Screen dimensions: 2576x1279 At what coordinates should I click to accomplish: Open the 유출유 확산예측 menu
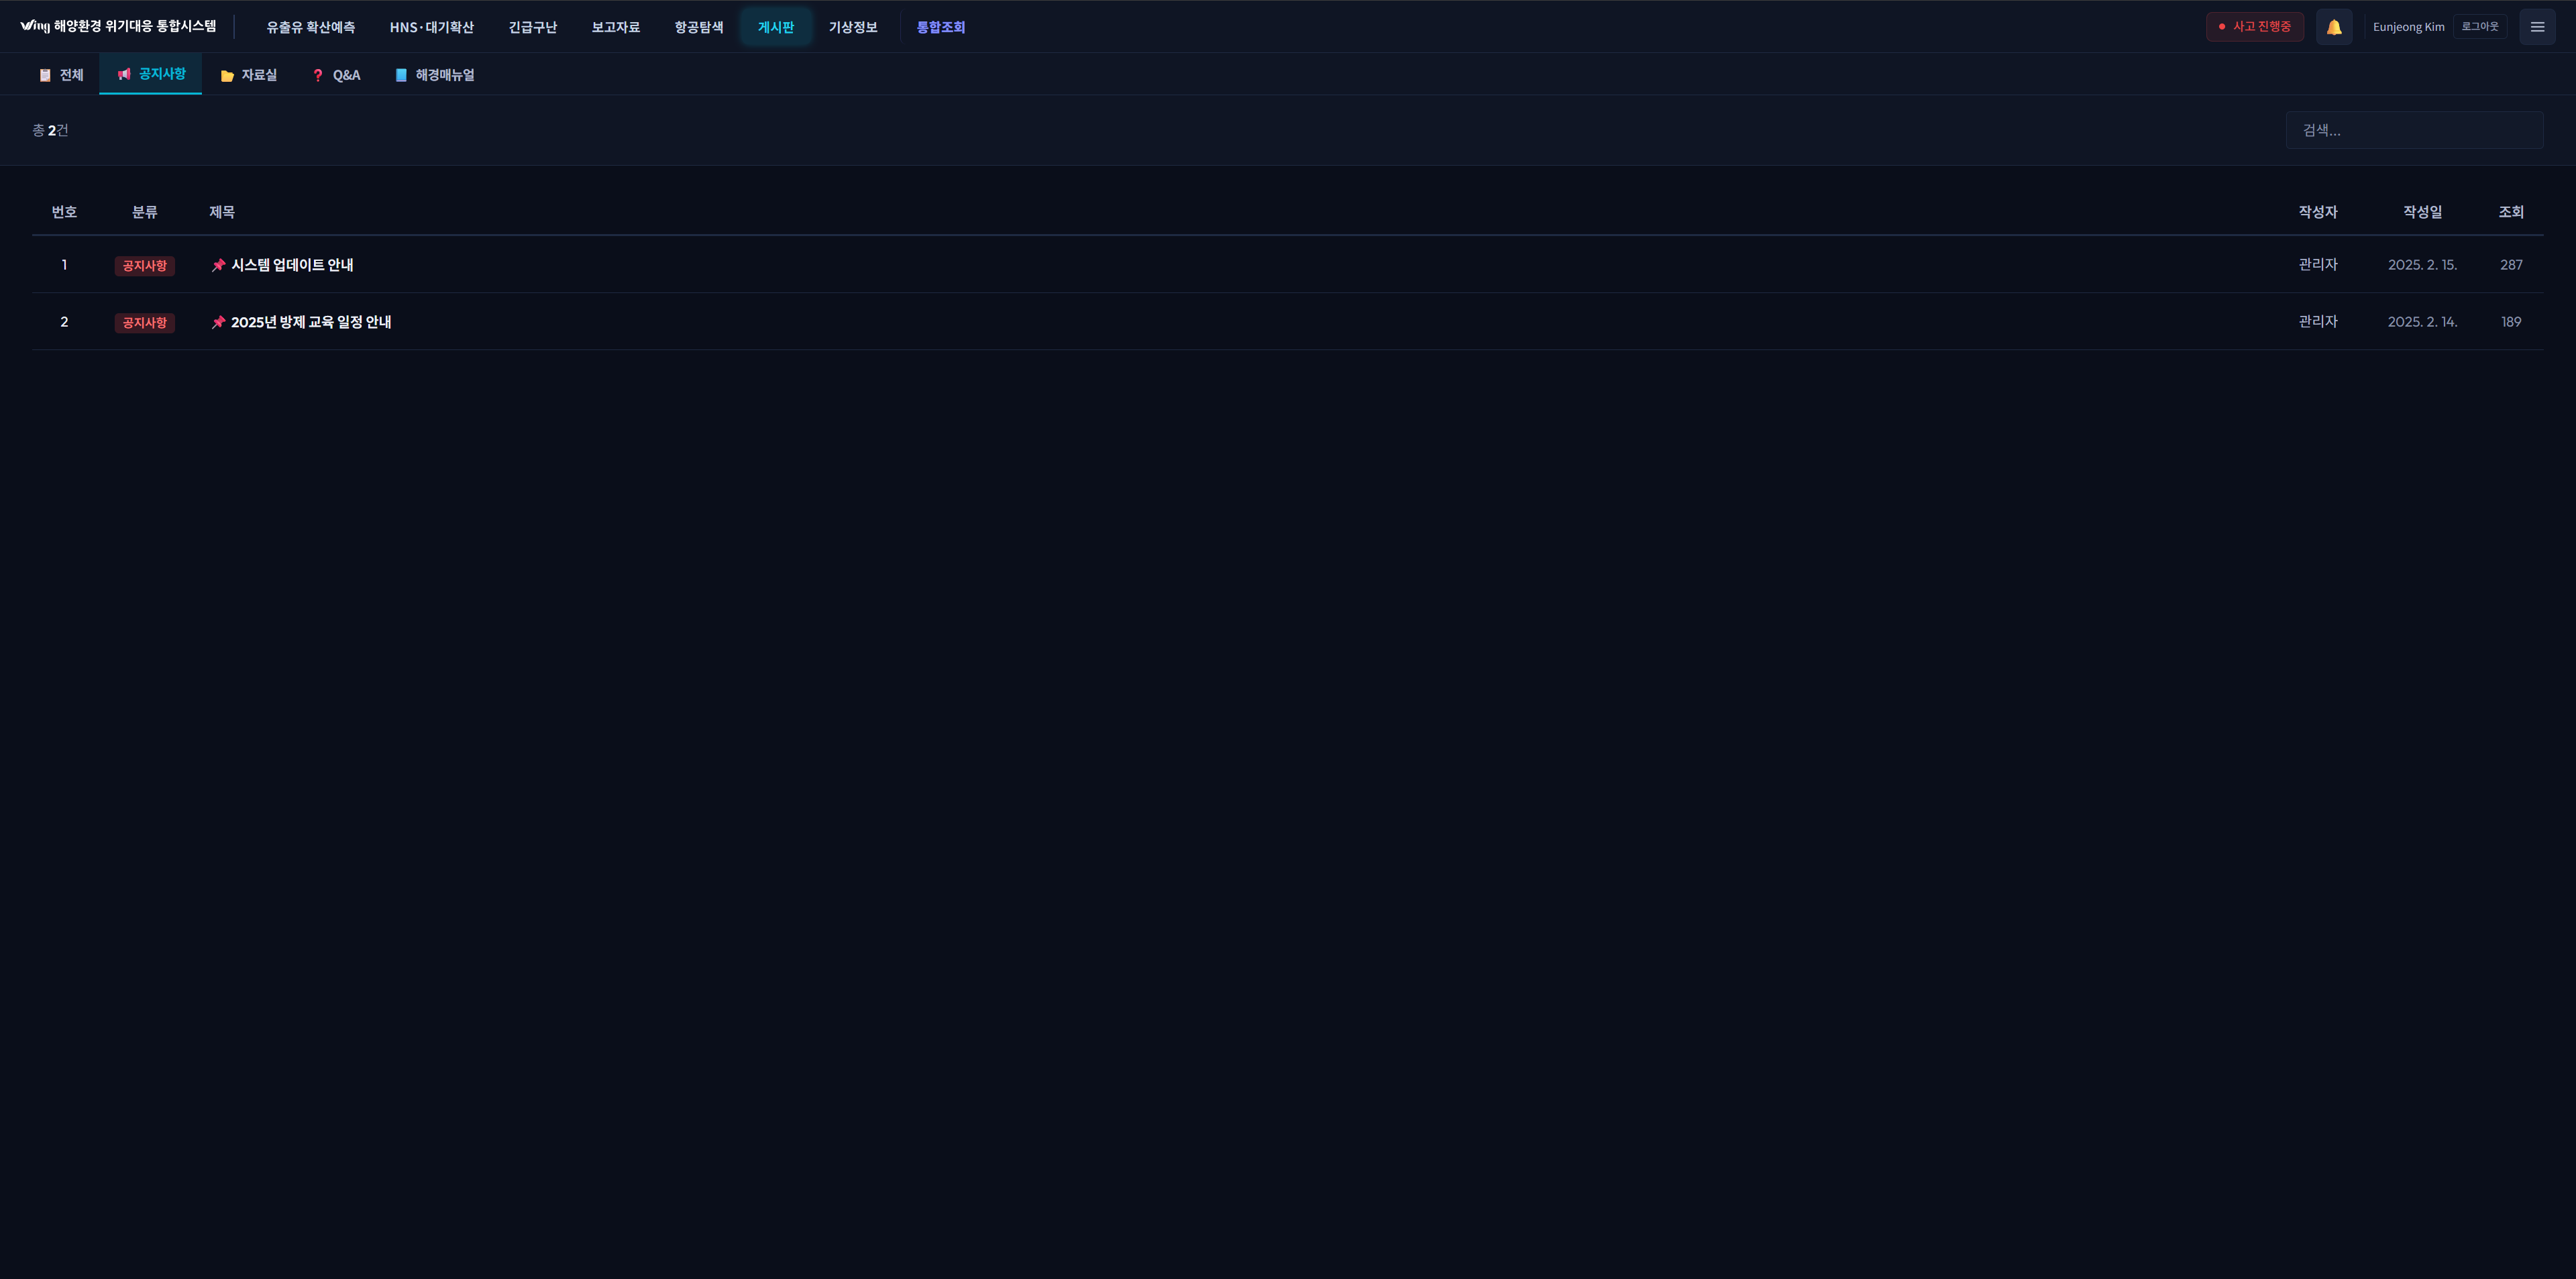(x=310, y=27)
